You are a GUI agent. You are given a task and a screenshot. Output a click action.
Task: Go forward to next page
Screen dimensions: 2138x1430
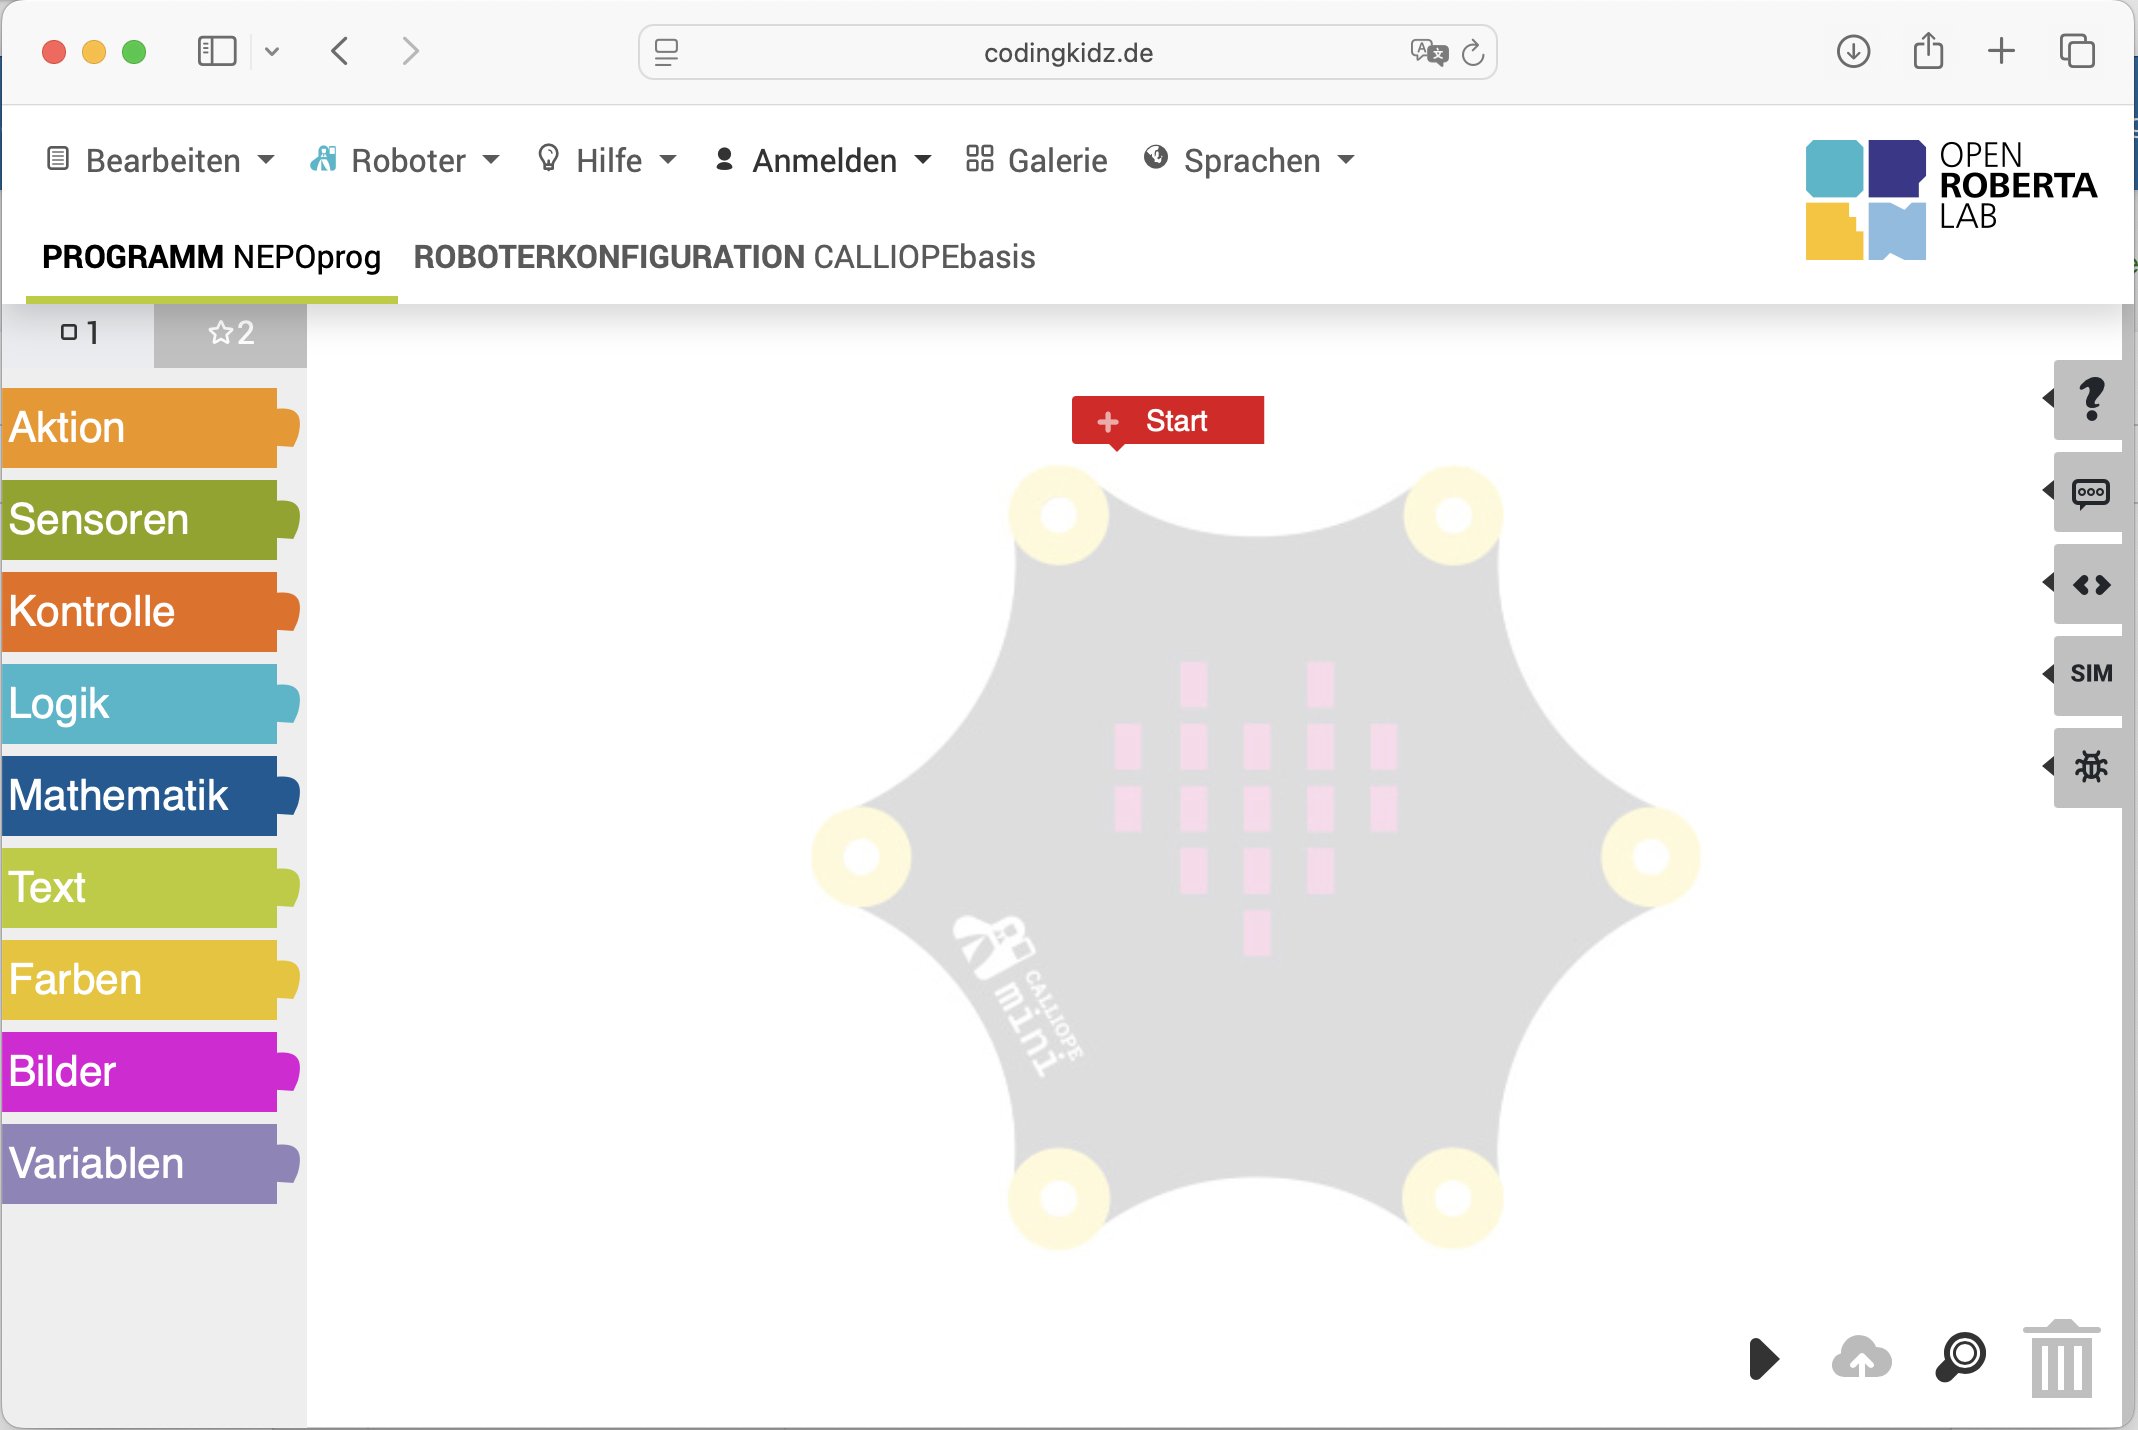[410, 51]
